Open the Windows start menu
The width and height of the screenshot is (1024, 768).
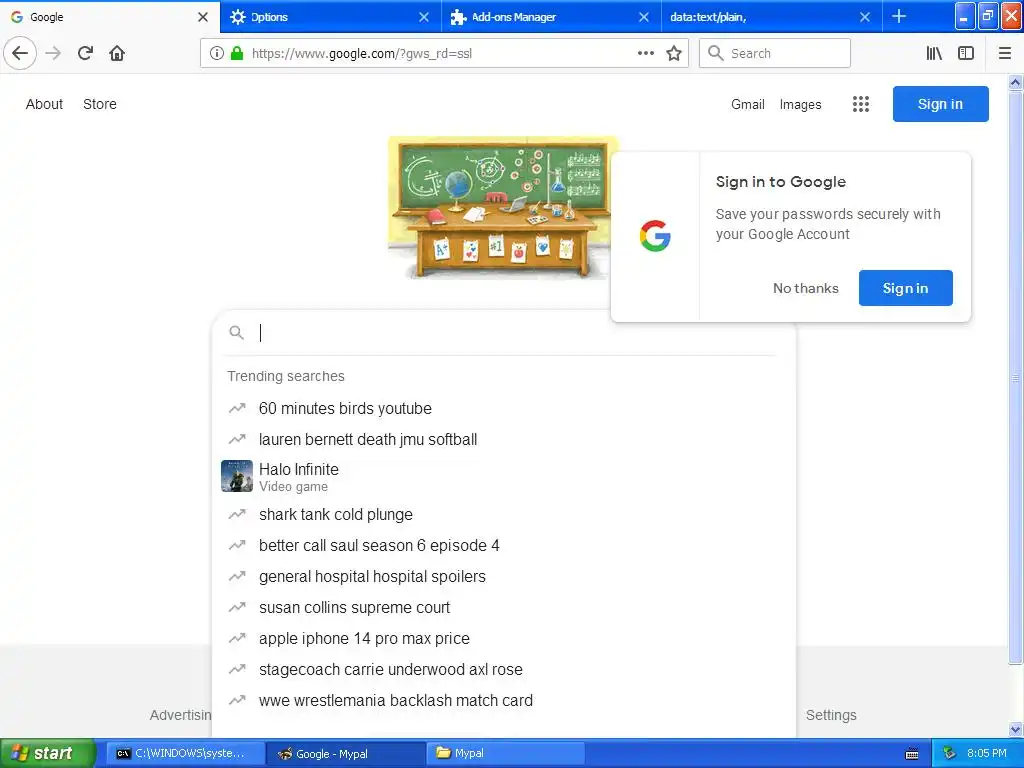(47, 753)
